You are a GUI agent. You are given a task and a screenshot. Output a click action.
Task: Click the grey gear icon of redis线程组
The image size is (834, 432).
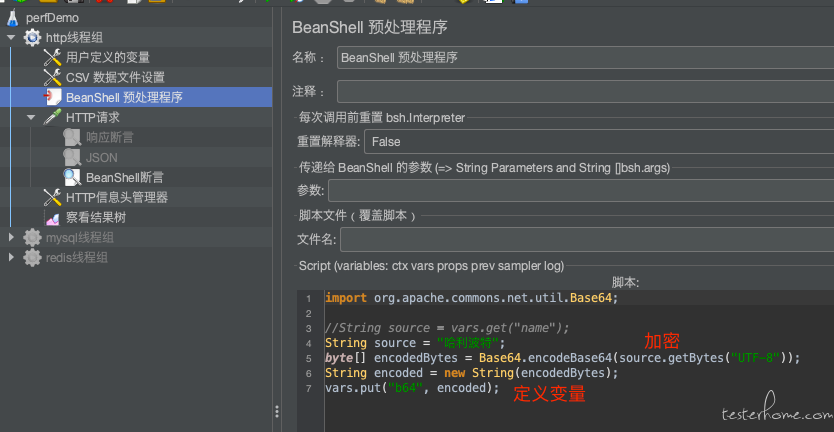point(33,258)
